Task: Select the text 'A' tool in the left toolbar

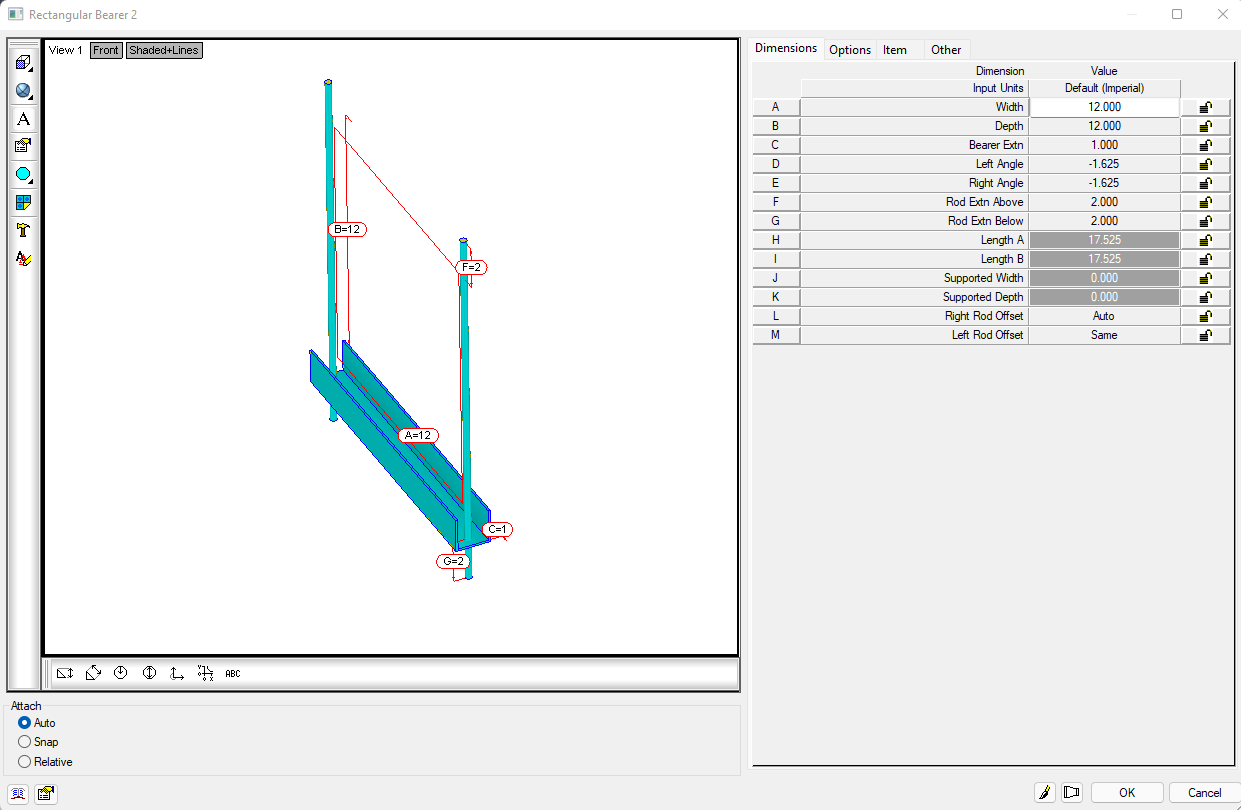Action: click(22, 119)
